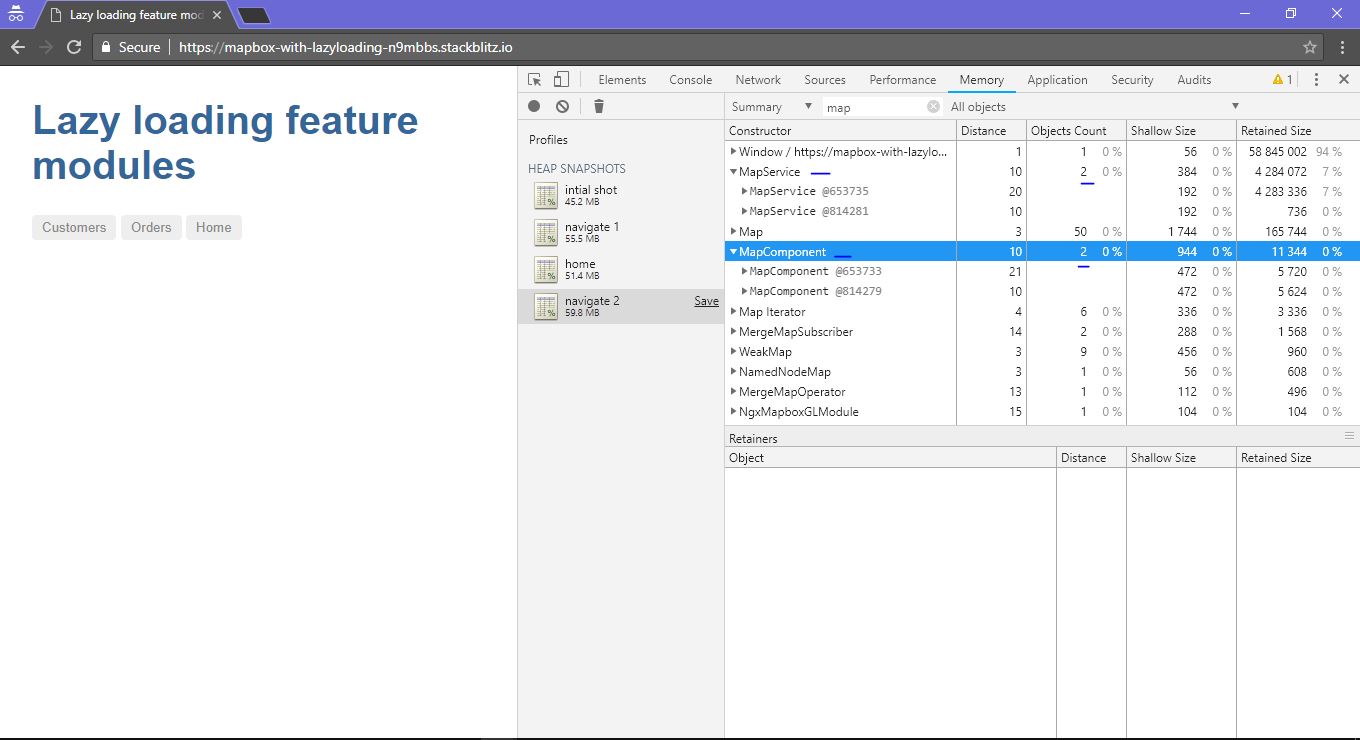Reload the page in the browser
This screenshot has height=740, width=1360.
[x=74, y=47]
